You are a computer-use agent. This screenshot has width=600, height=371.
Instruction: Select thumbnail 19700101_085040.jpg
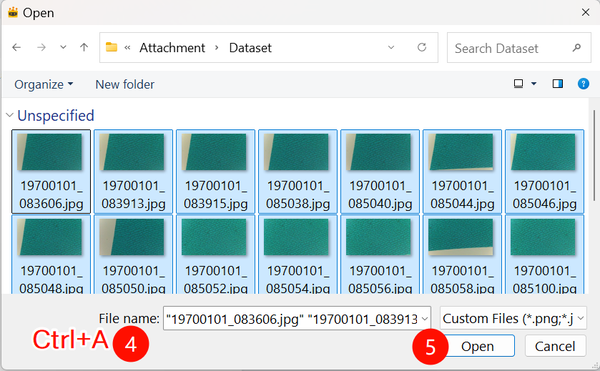[x=380, y=171]
